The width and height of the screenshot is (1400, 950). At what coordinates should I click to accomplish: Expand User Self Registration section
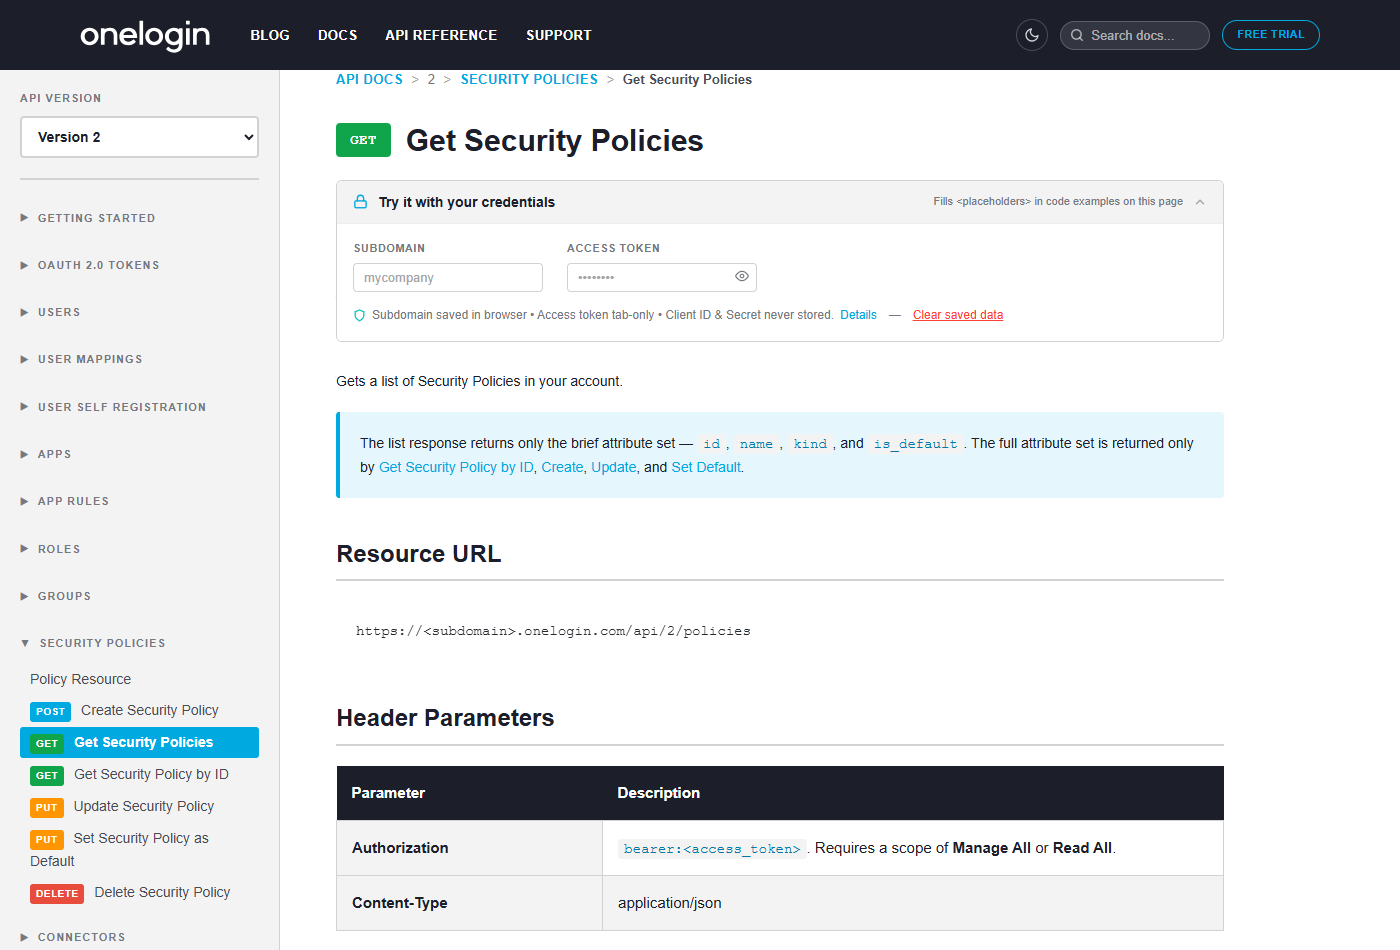coord(113,407)
